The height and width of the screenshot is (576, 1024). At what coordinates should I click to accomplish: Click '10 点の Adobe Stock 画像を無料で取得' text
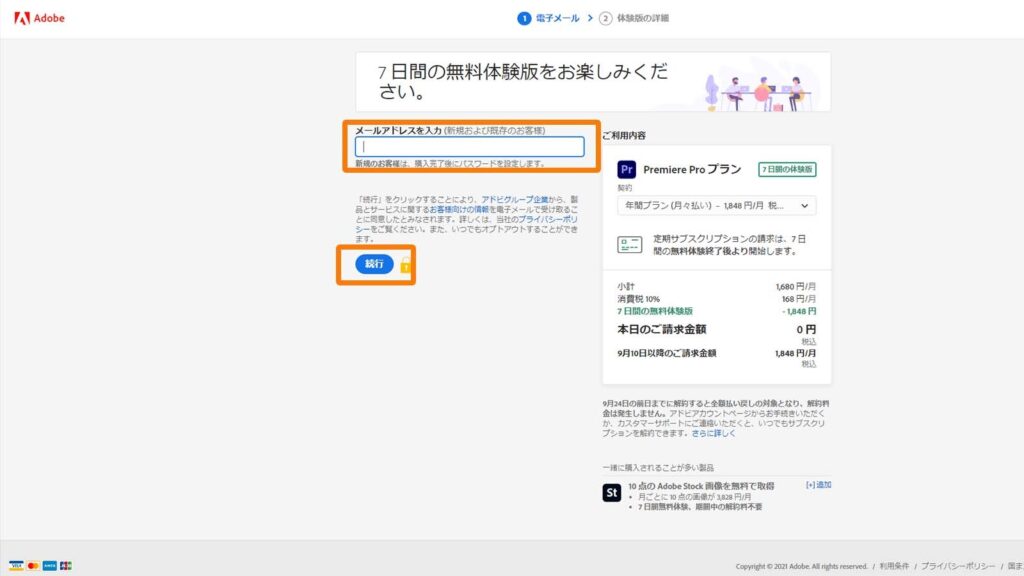[x=701, y=486]
